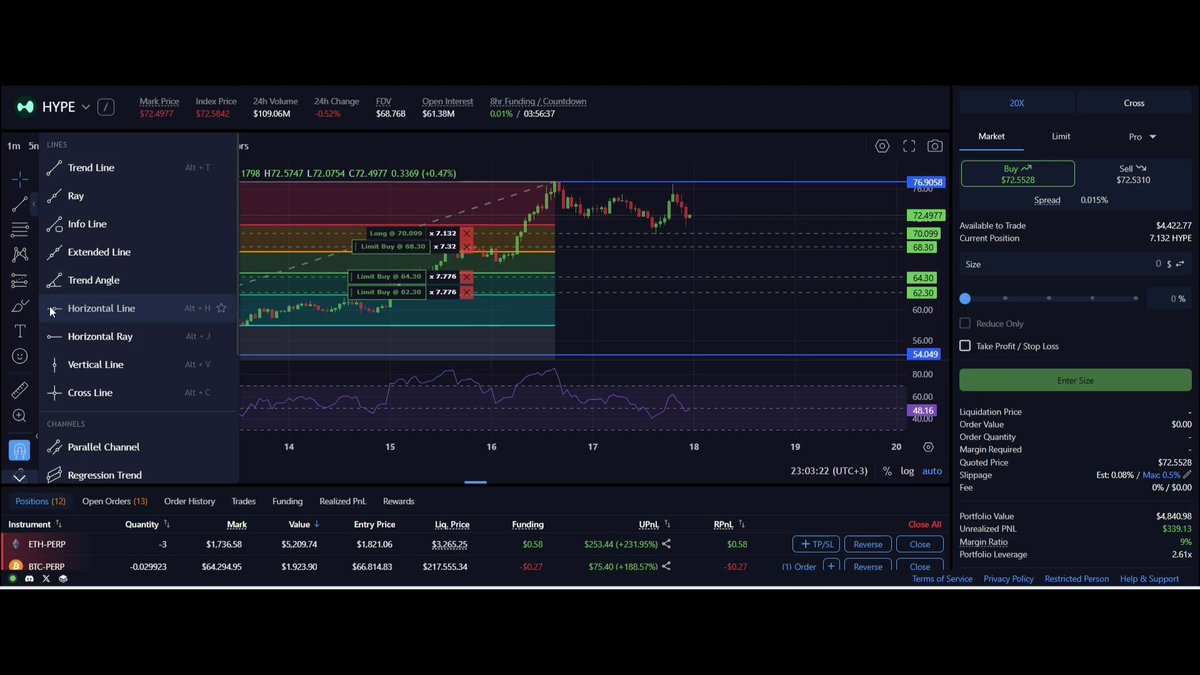Open the Help & Support link
This screenshot has height=675, width=1200.
[1149, 579]
